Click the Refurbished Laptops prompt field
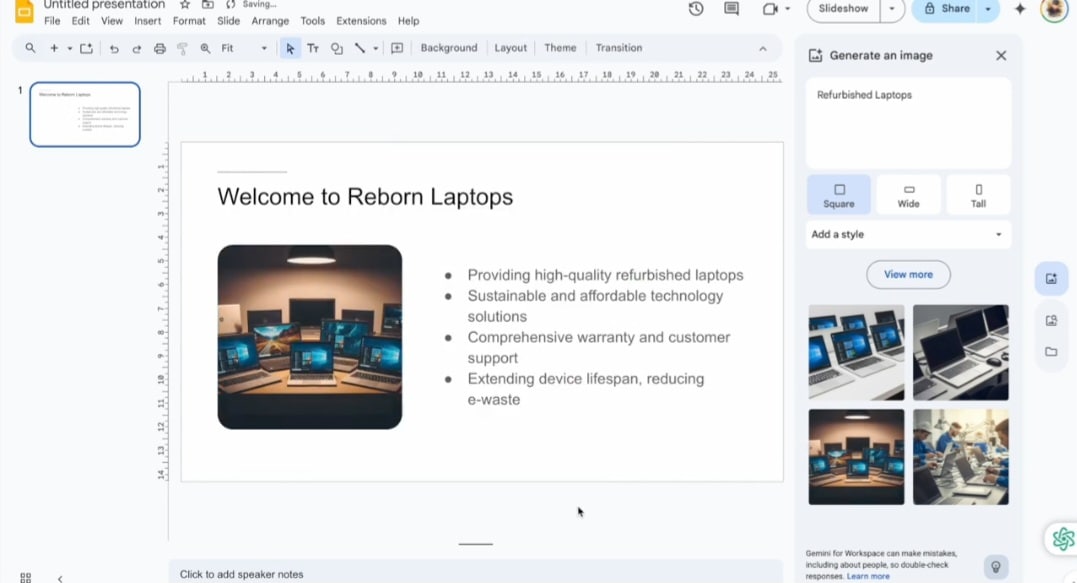The width and height of the screenshot is (1077, 583). 908,123
